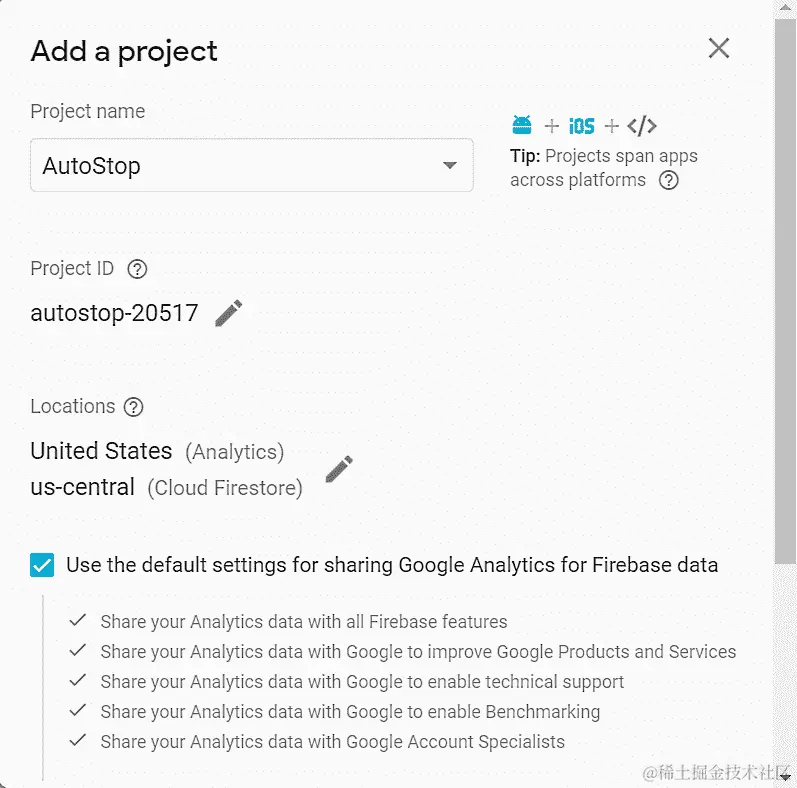Open the Project ID help icon
Image resolution: width=797 pixels, height=788 pixels.
[138, 269]
